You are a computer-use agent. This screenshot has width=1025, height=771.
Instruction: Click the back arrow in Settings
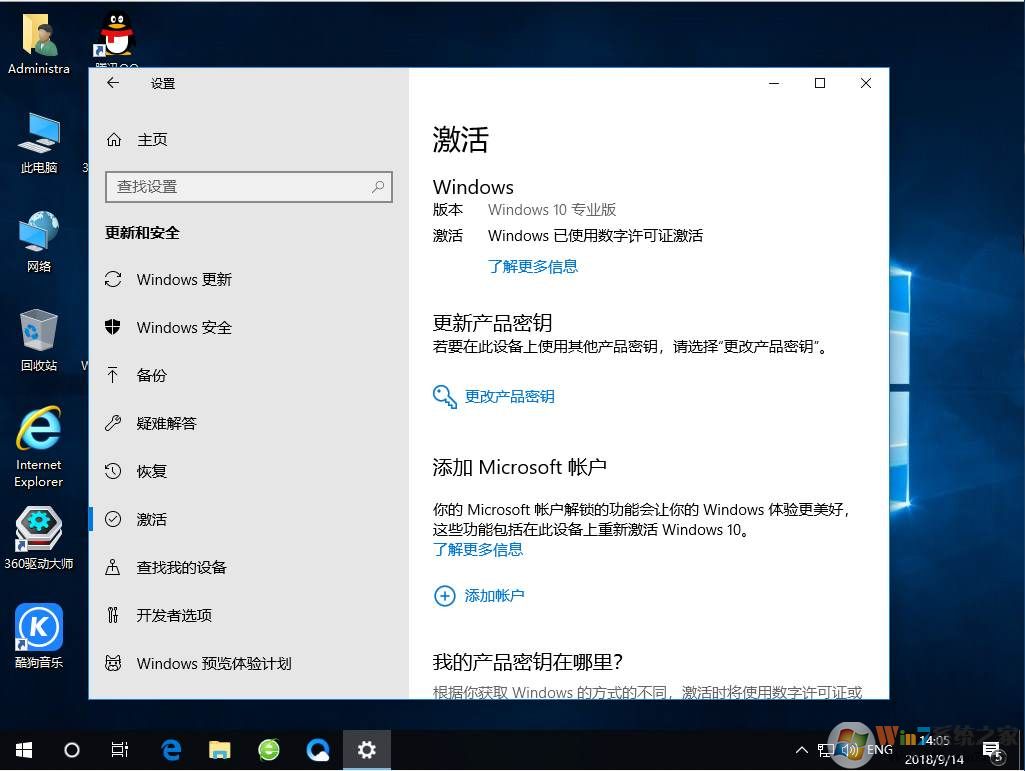click(113, 83)
